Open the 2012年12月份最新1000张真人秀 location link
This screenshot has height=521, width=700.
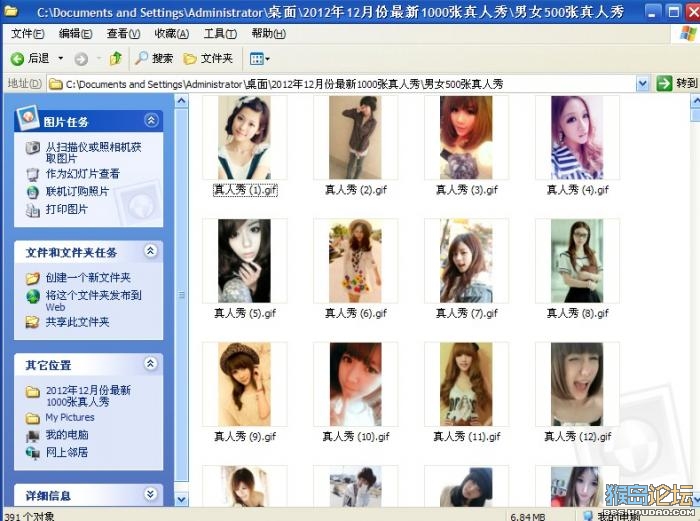pos(88,396)
